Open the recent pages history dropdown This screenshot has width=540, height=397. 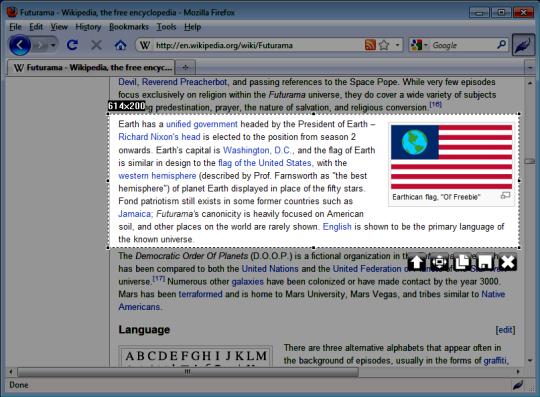pyautogui.click(x=53, y=45)
